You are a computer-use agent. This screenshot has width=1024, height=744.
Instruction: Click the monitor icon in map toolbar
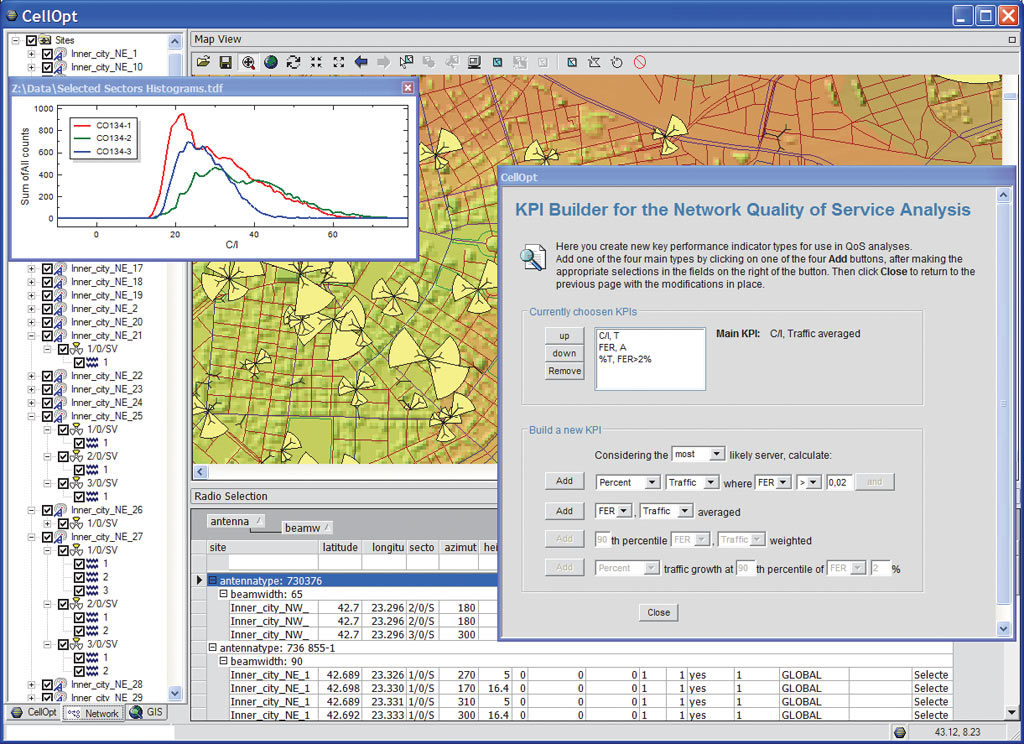click(x=475, y=62)
